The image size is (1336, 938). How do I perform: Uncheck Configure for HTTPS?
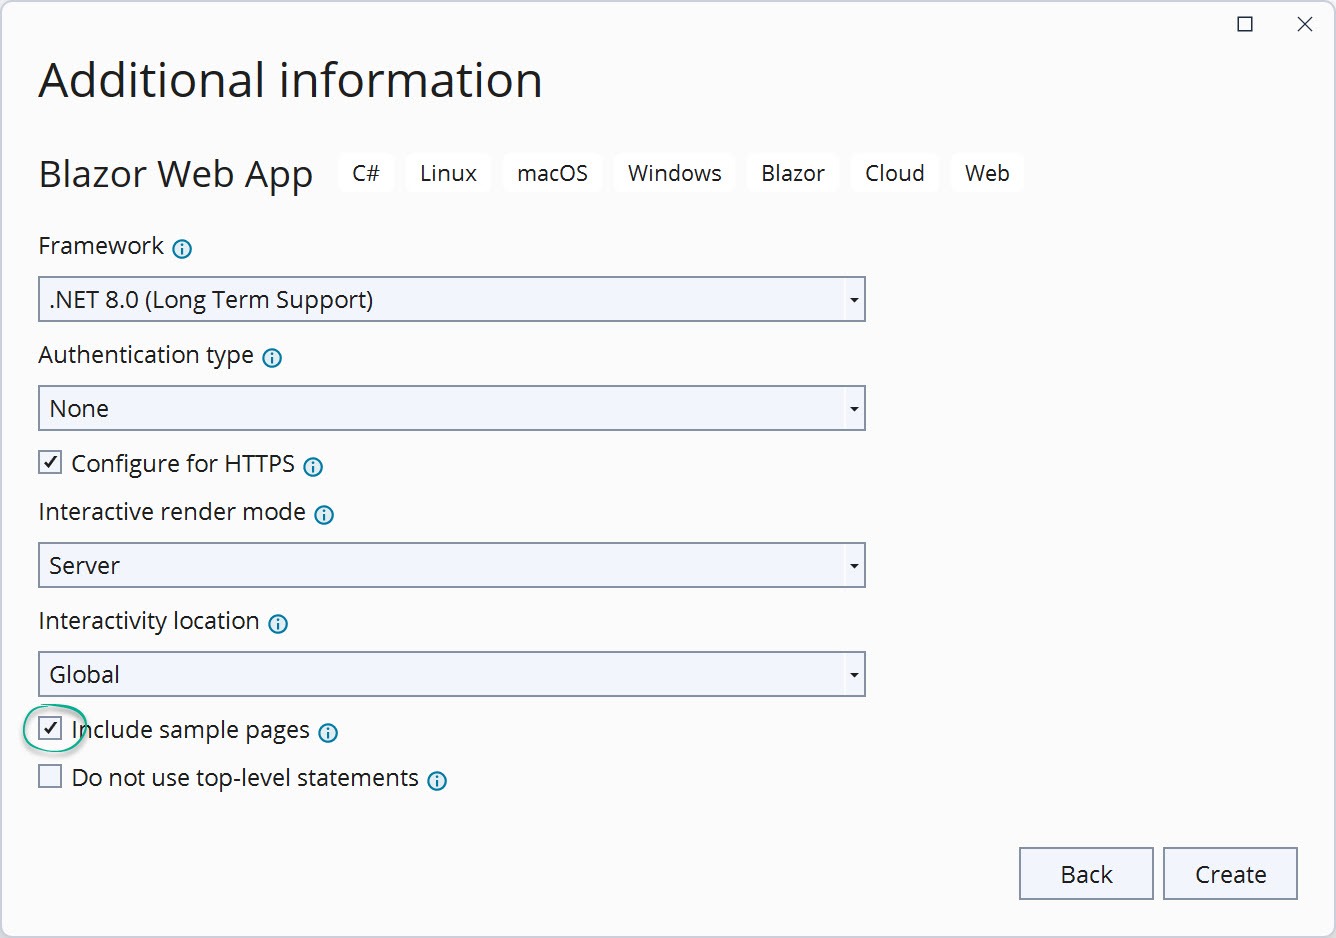pyautogui.click(x=49, y=462)
